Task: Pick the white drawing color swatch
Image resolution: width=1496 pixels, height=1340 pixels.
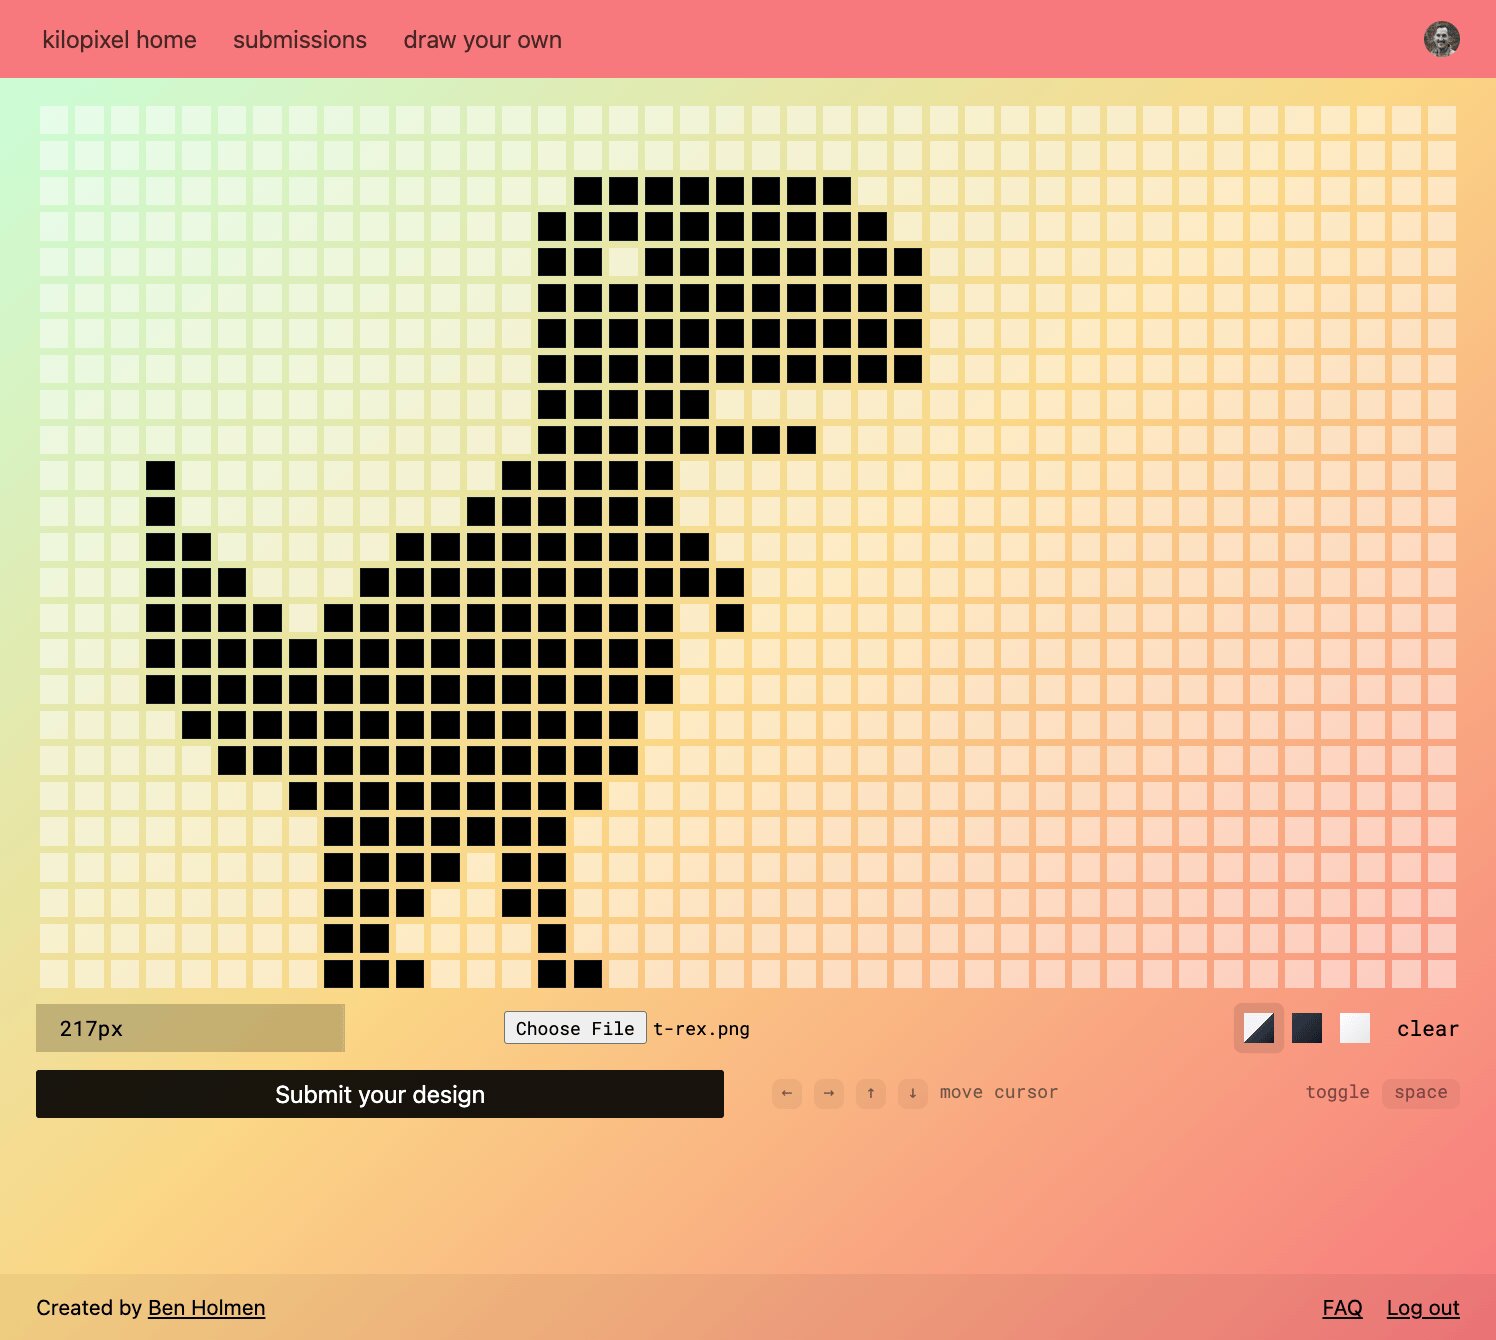Action: 1355,1028
